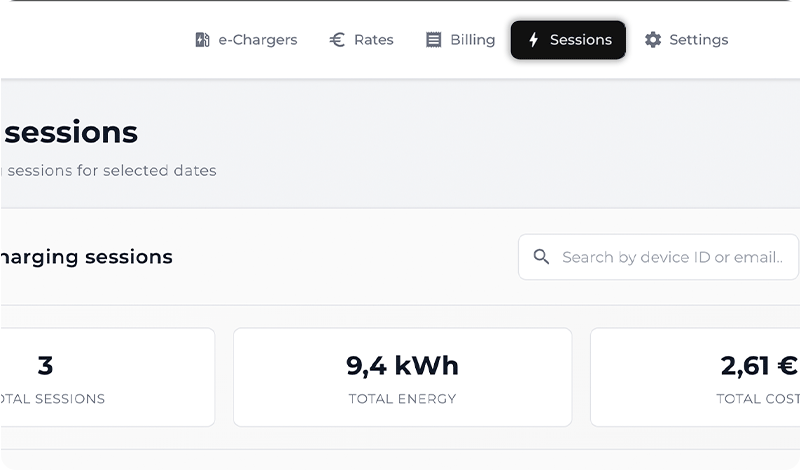
Task: Click the lightning bolt Sessions icon
Action: tap(533, 40)
